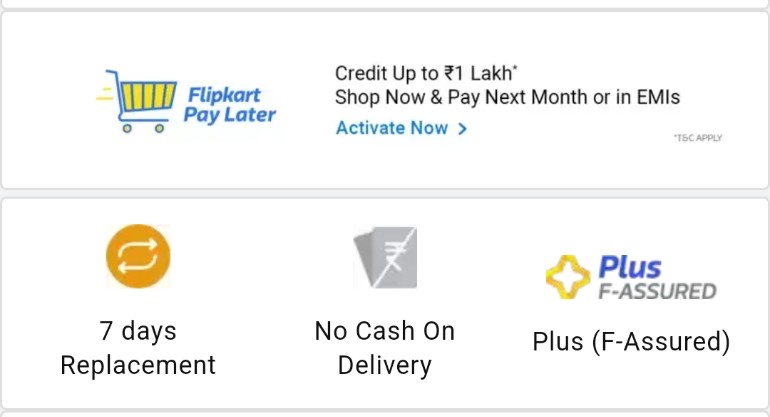Tap the Flipkart Pay Later shopping cart icon
The height and width of the screenshot is (417, 770).
[137, 101]
